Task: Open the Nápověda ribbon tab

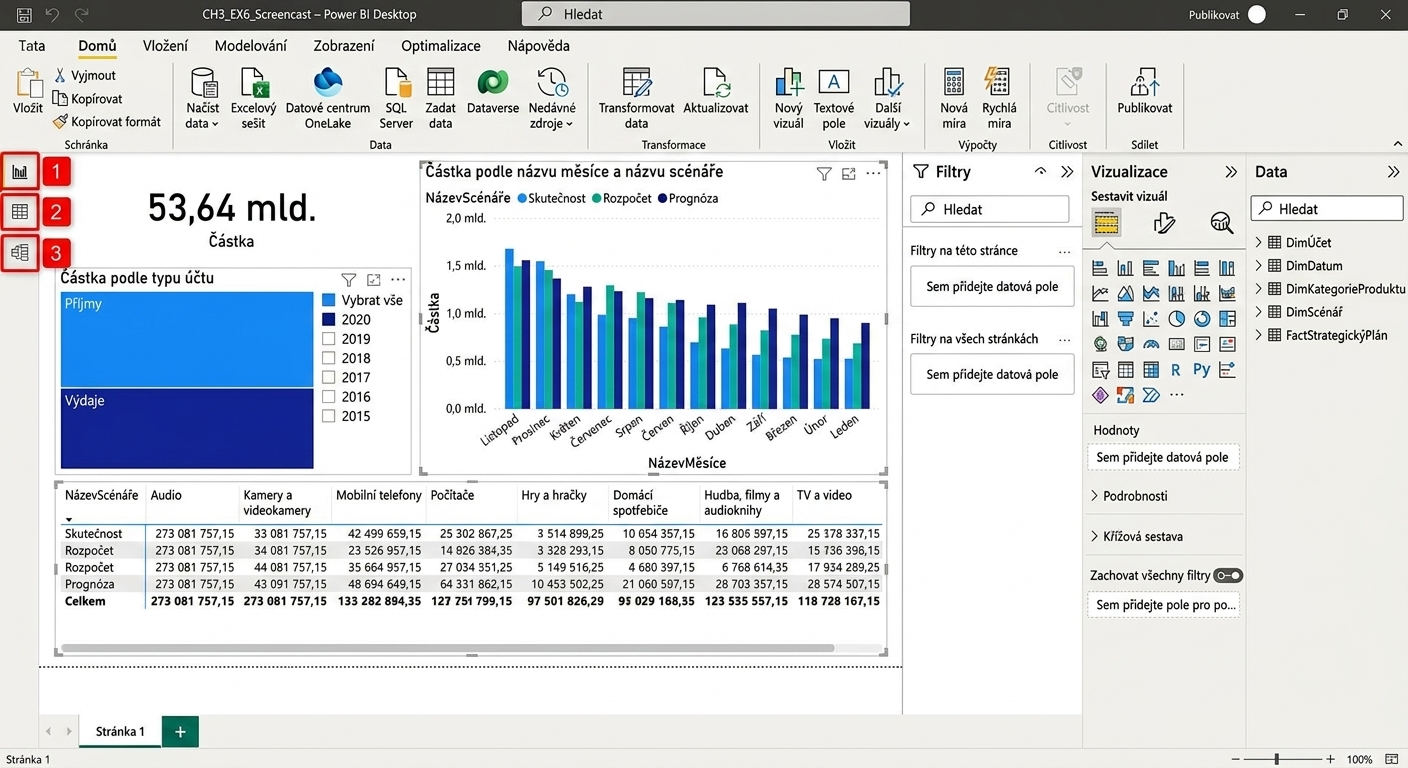Action: 538,46
